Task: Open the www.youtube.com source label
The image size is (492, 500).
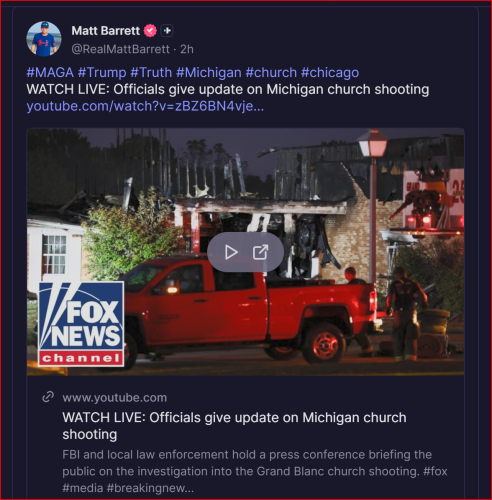Action: coord(114,398)
